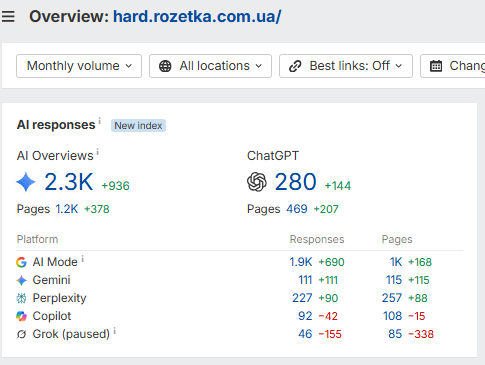Click the Grok logo icon
Image resolution: width=485 pixels, height=365 pixels.
[21, 334]
